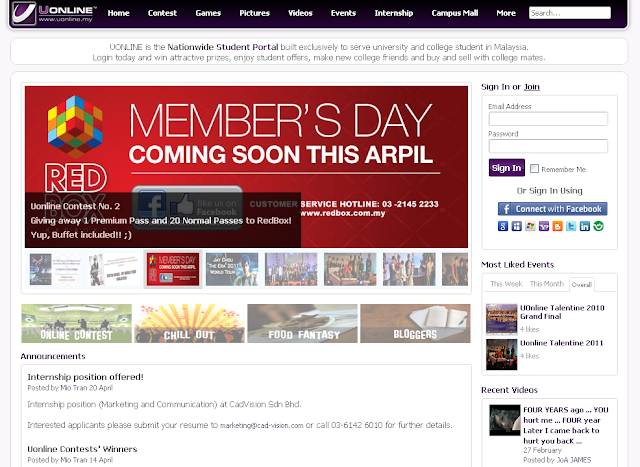Select the Member's Day slide thumbnail
Image resolution: width=640 pixels, height=467 pixels.
(x=173, y=269)
